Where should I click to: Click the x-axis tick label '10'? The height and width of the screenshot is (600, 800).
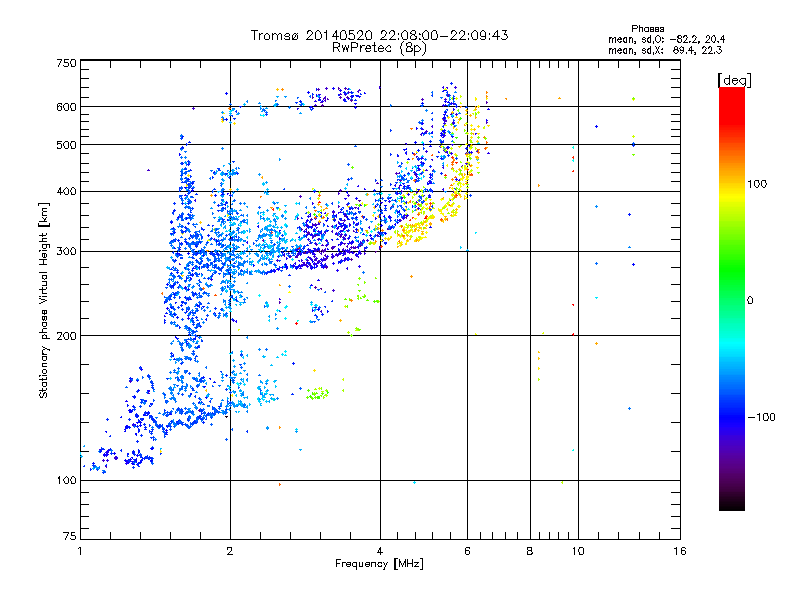coord(578,551)
